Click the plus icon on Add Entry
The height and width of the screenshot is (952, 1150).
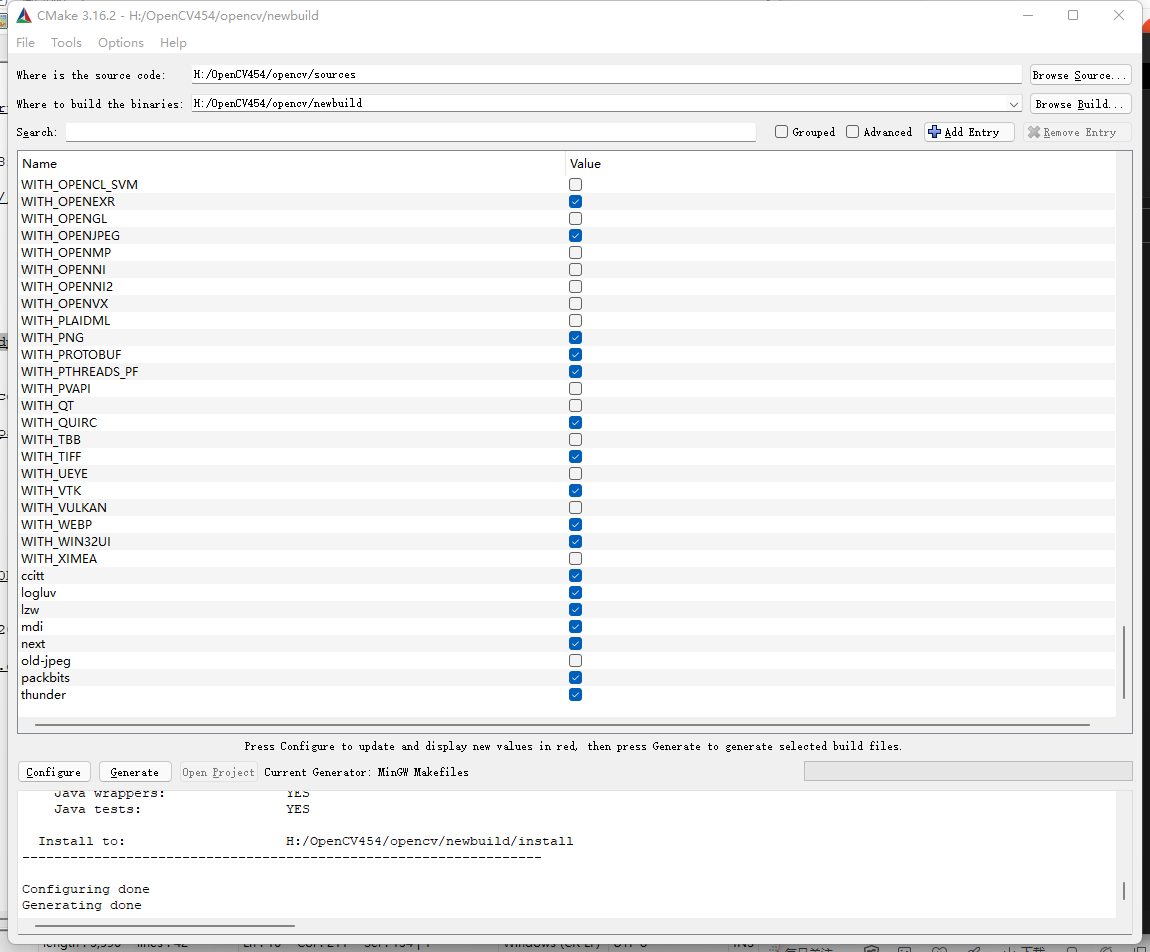(x=934, y=132)
